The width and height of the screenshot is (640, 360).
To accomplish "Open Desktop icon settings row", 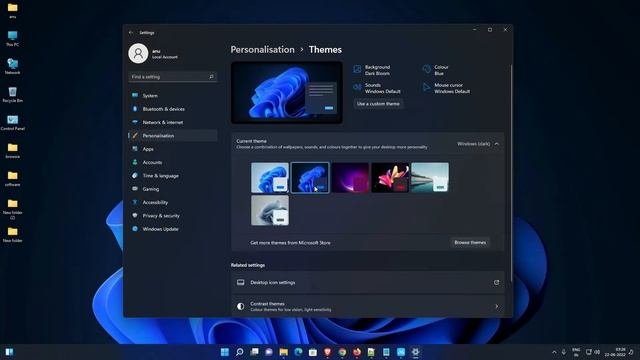I will point(368,282).
